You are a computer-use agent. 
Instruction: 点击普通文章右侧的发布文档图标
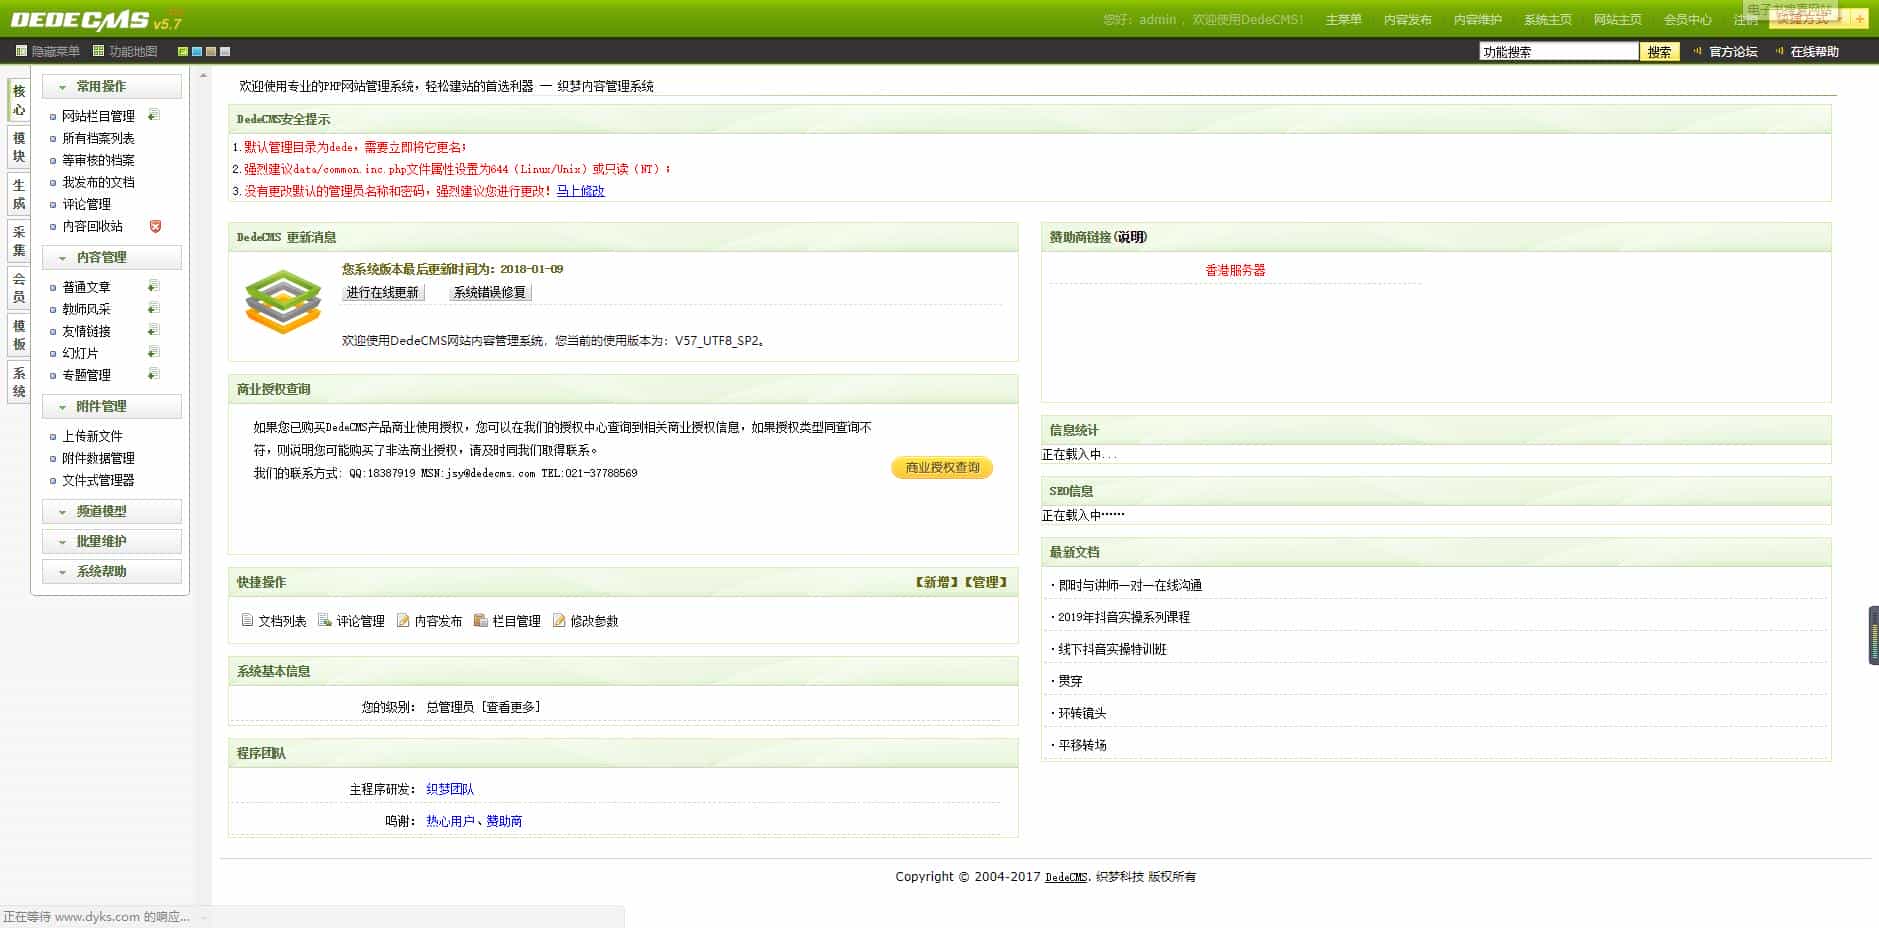(152, 285)
